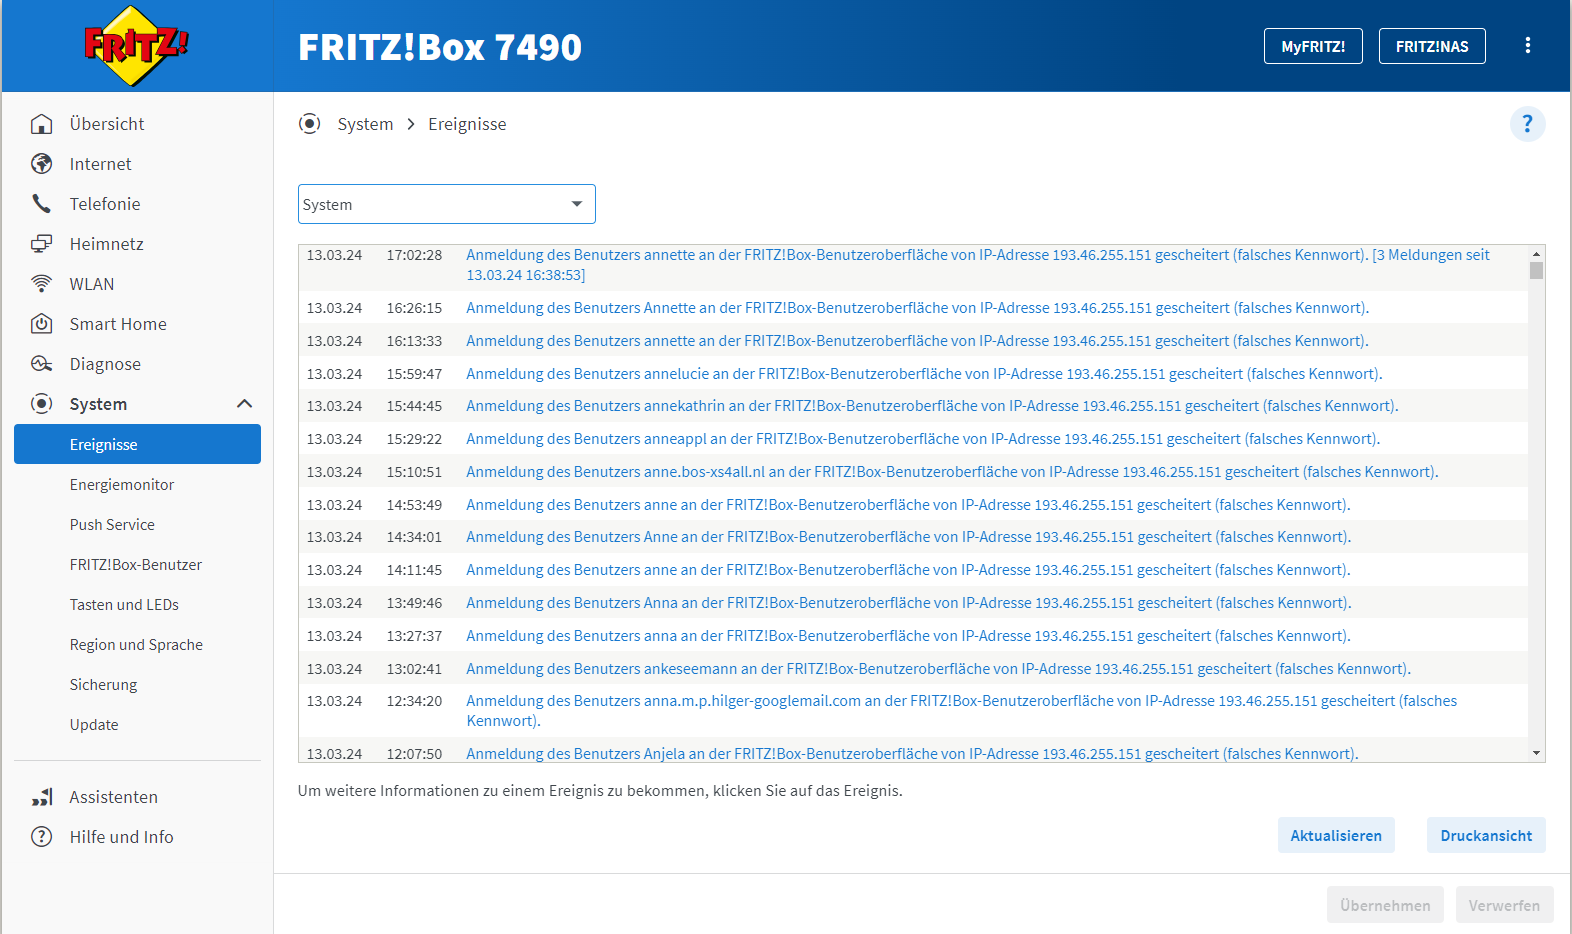Open the FRITZ!Box-Benutzer menu entry
The height and width of the screenshot is (934, 1572).
coord(136,565)
